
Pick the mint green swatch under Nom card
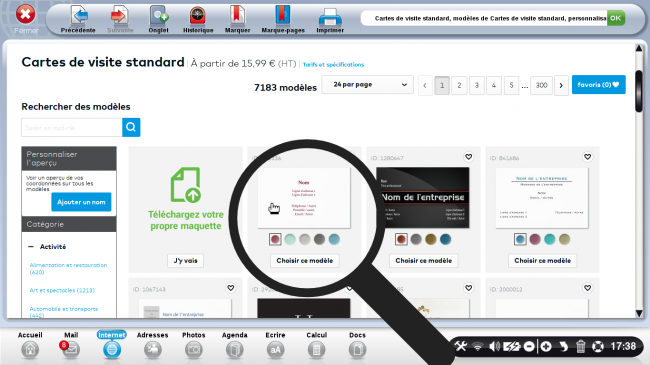click(290, 239)
